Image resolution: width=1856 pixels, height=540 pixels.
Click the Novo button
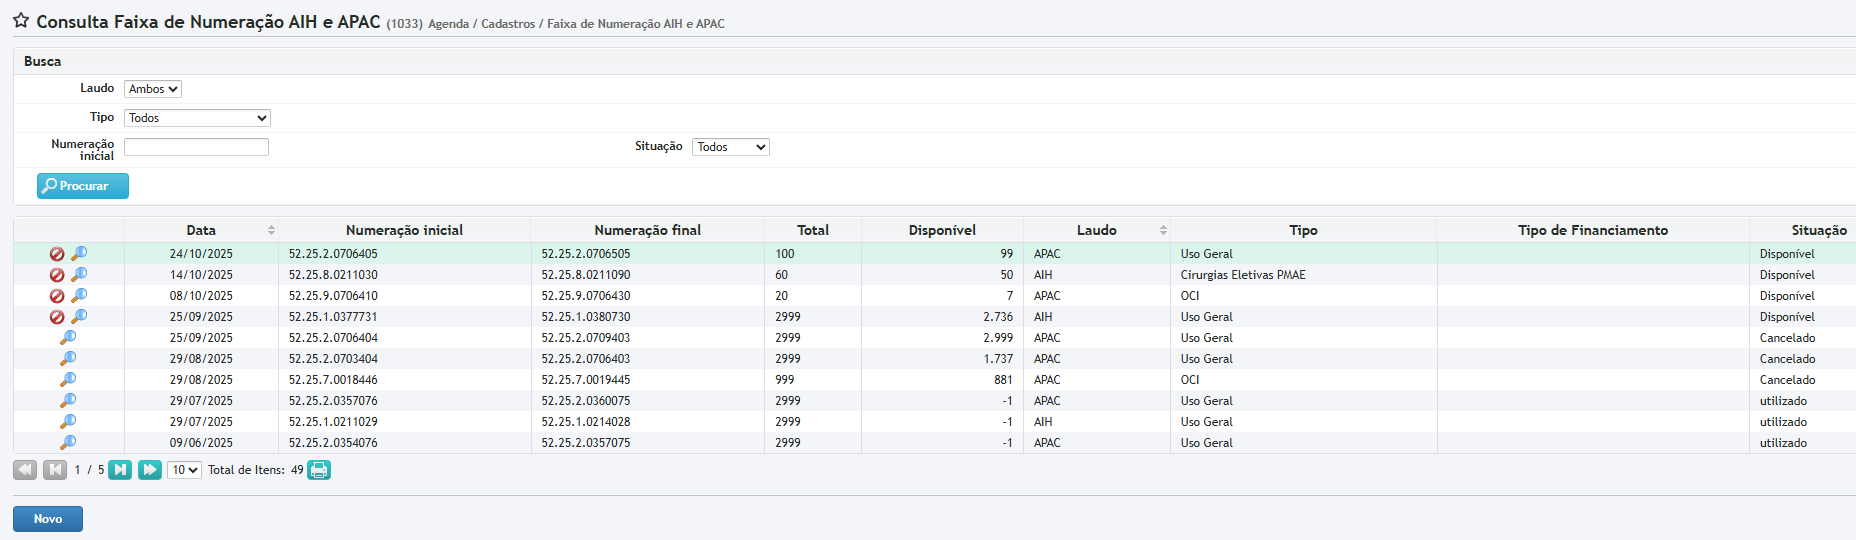[48, 519]
